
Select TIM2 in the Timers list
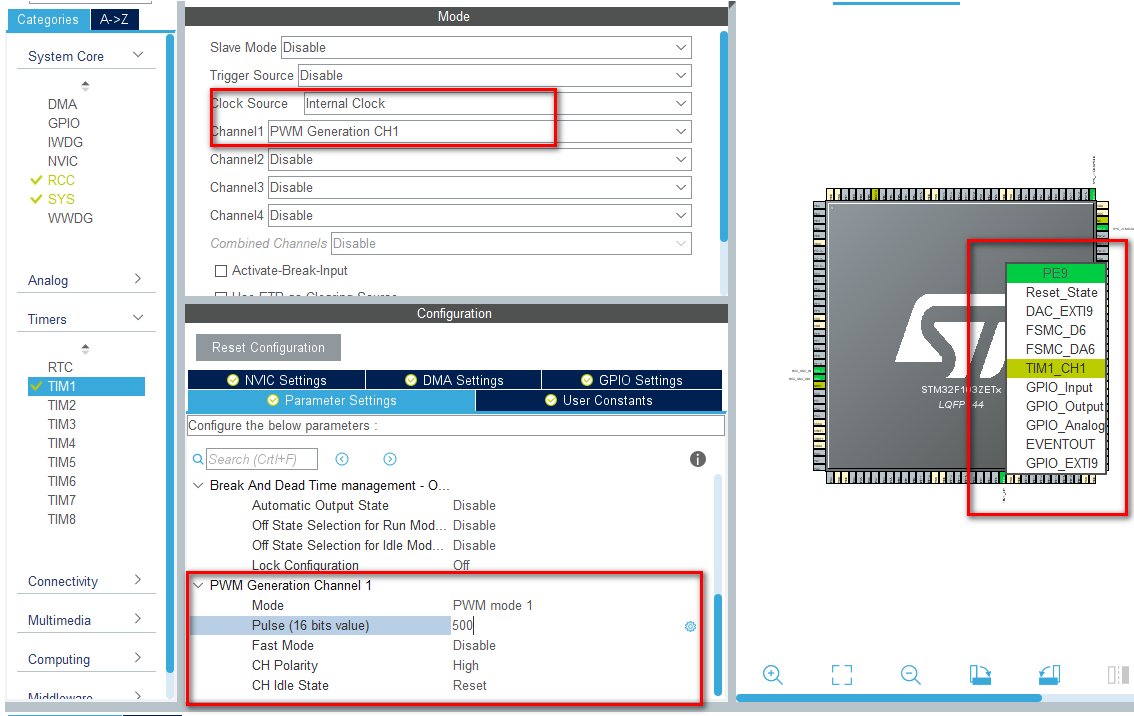coord(61,406)
